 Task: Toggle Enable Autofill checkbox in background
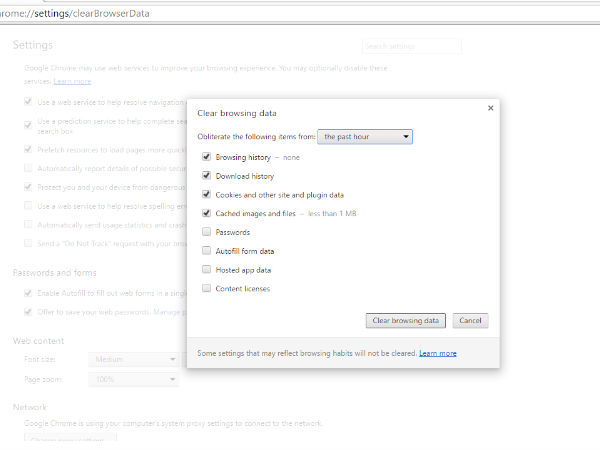click(28, 294)
